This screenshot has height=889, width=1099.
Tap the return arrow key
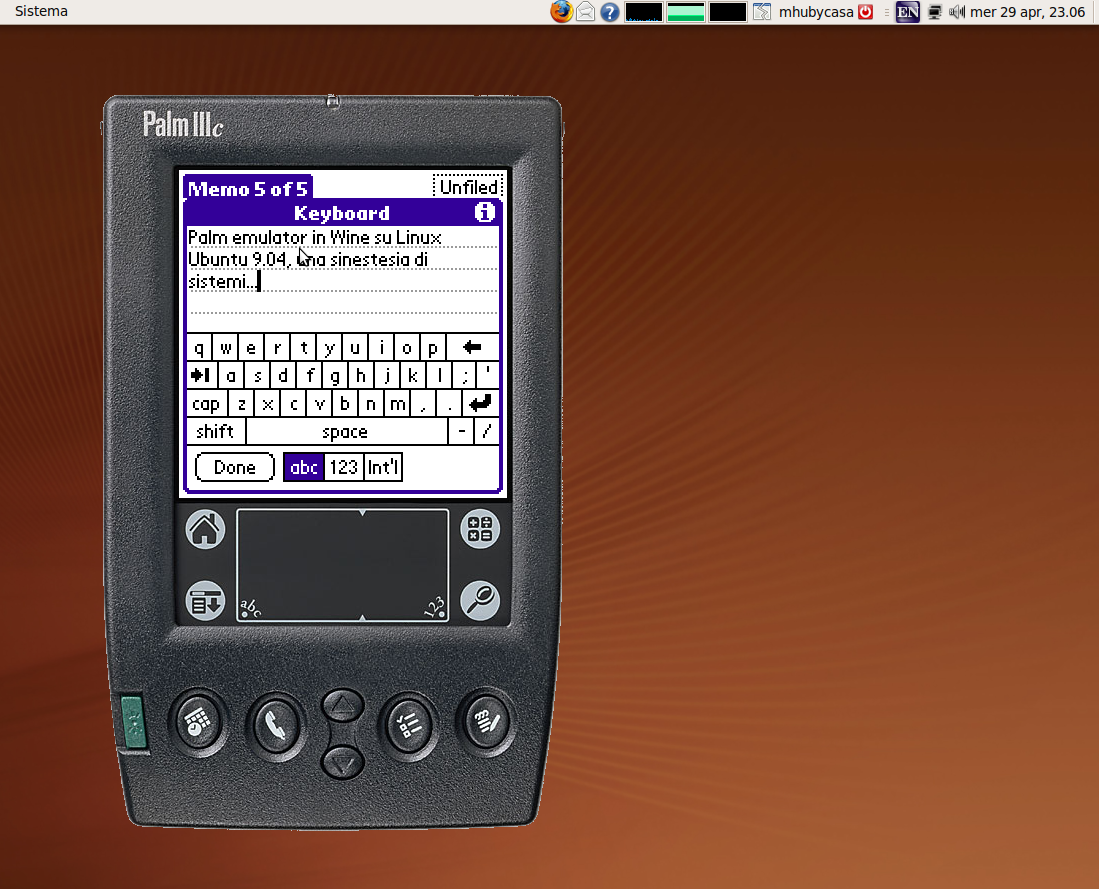click(x=480, y=403)
